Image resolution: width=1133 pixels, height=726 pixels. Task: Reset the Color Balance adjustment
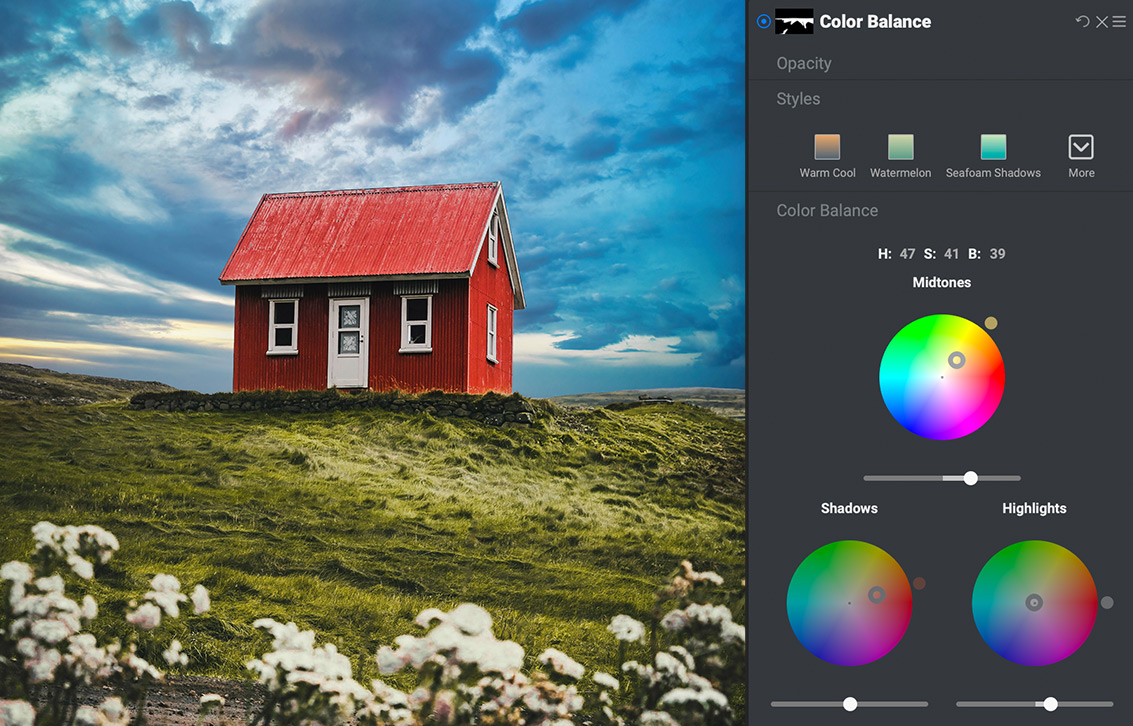1082,20
